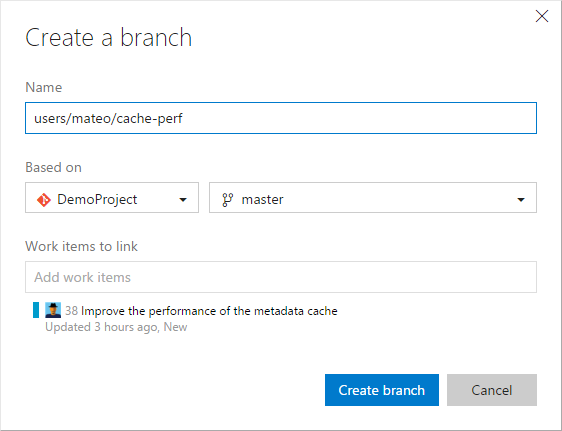Click the arrow on DemoProject selector
The width and height of the screenshot is (562, 431).
(183, 200)
